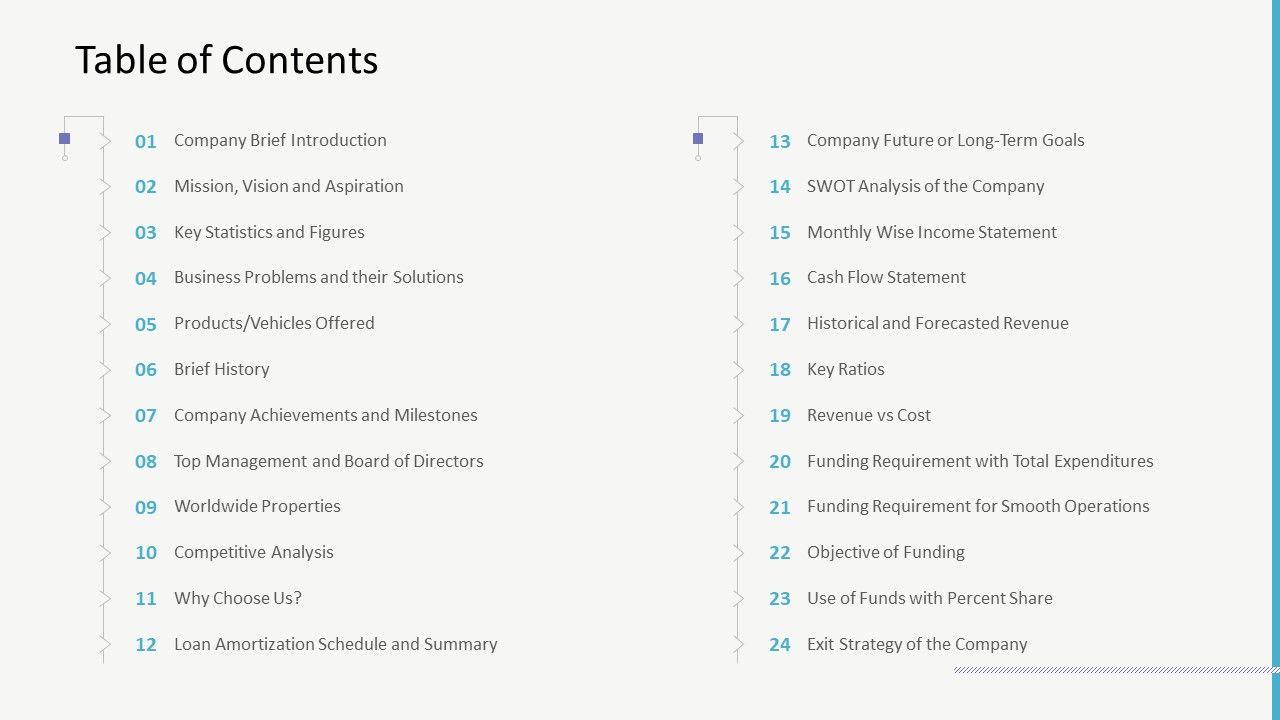Screen dimensions: 1280x720
Task: Select the Key Statistics and Figures entry
Action: click(269, 232)
